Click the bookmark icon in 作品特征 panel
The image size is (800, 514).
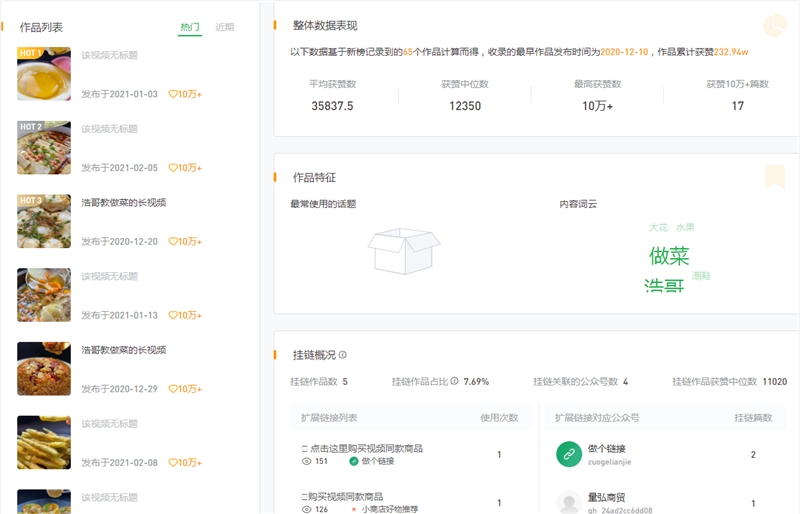(x=774, y=177)
